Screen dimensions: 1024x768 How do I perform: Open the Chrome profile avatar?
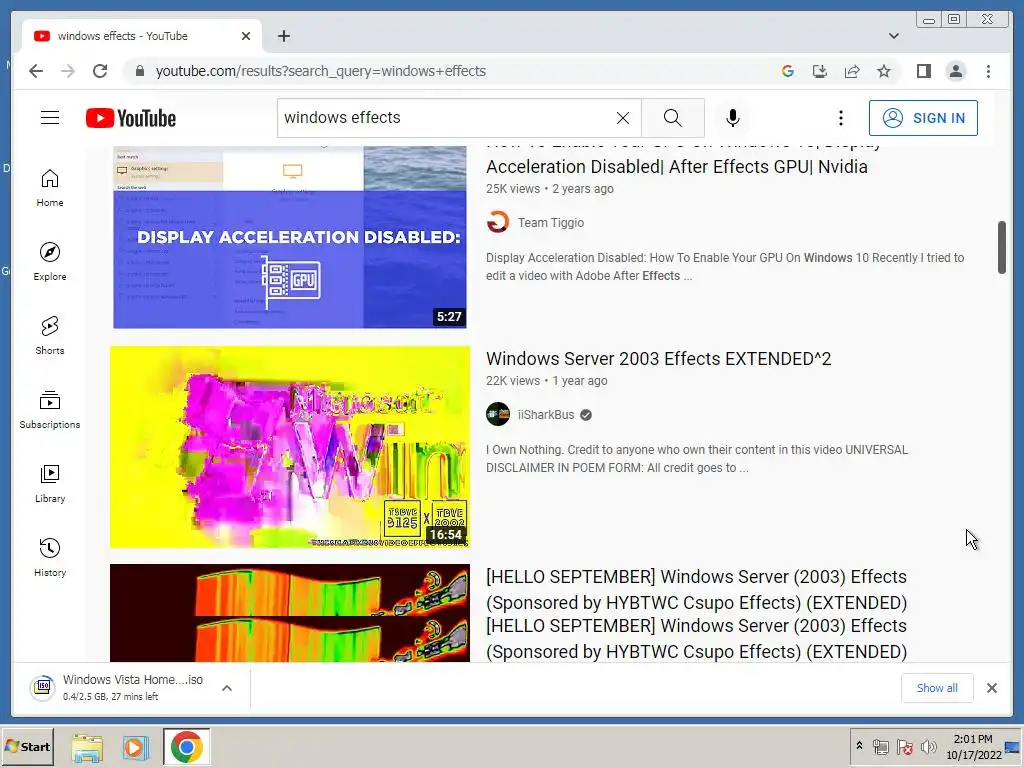pyautogui.click(x=955, y=71)
